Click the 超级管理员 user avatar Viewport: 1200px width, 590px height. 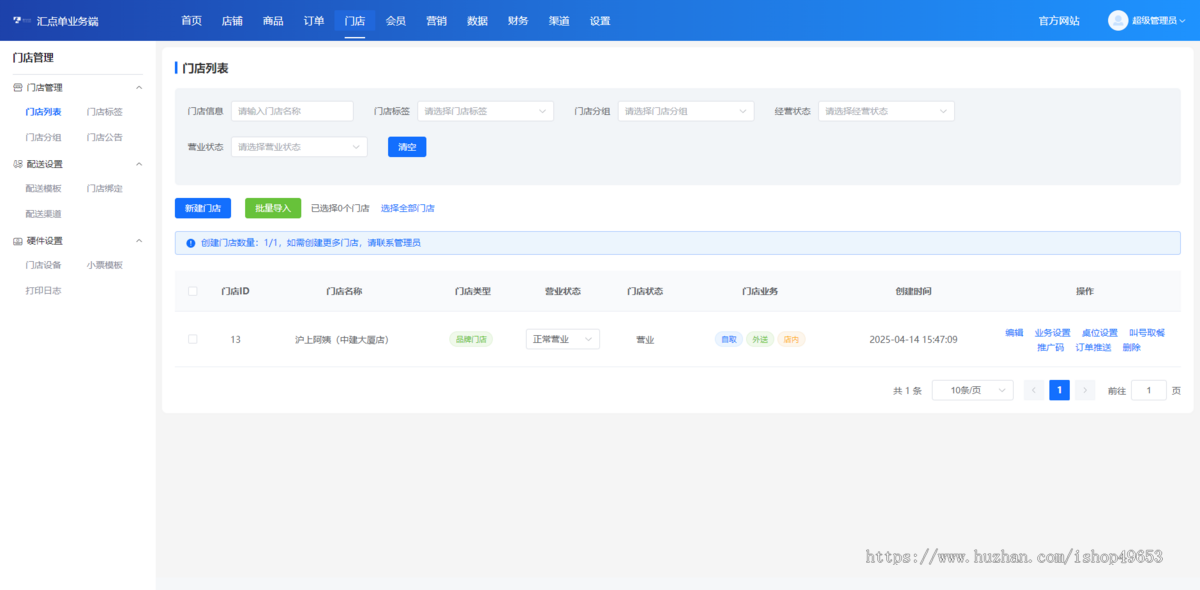pyautogui.click(x=1118, y=20)
